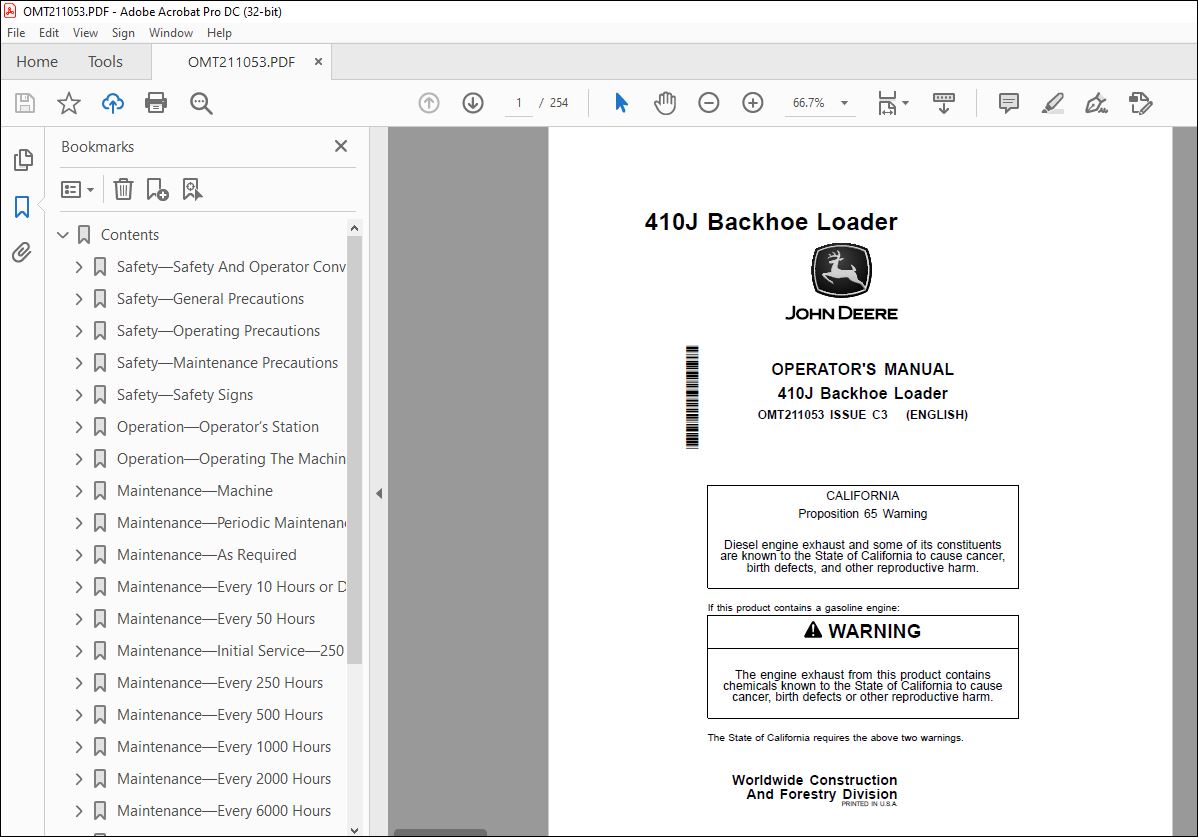This screenshot has width=1198, height=837.
Task: Open the Sign document tool
Action: coord(1096,103)
